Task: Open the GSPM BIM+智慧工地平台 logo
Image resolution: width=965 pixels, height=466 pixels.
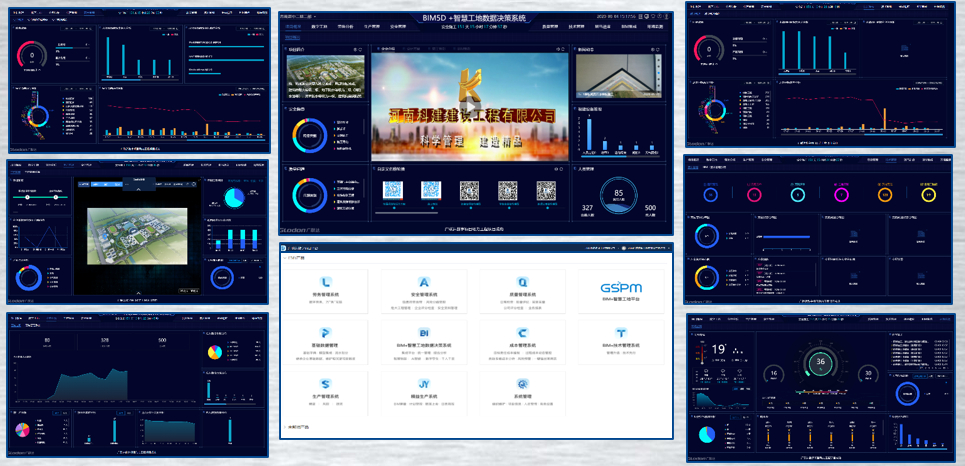Action: pos(621,289)
